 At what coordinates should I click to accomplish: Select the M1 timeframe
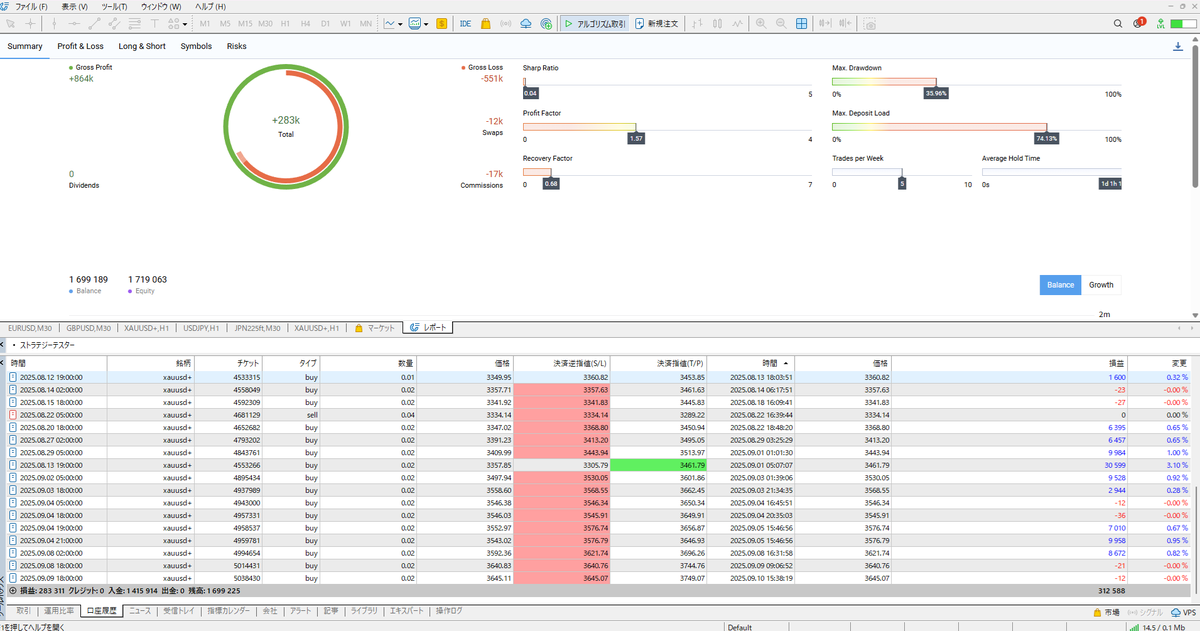coord(205,23)
